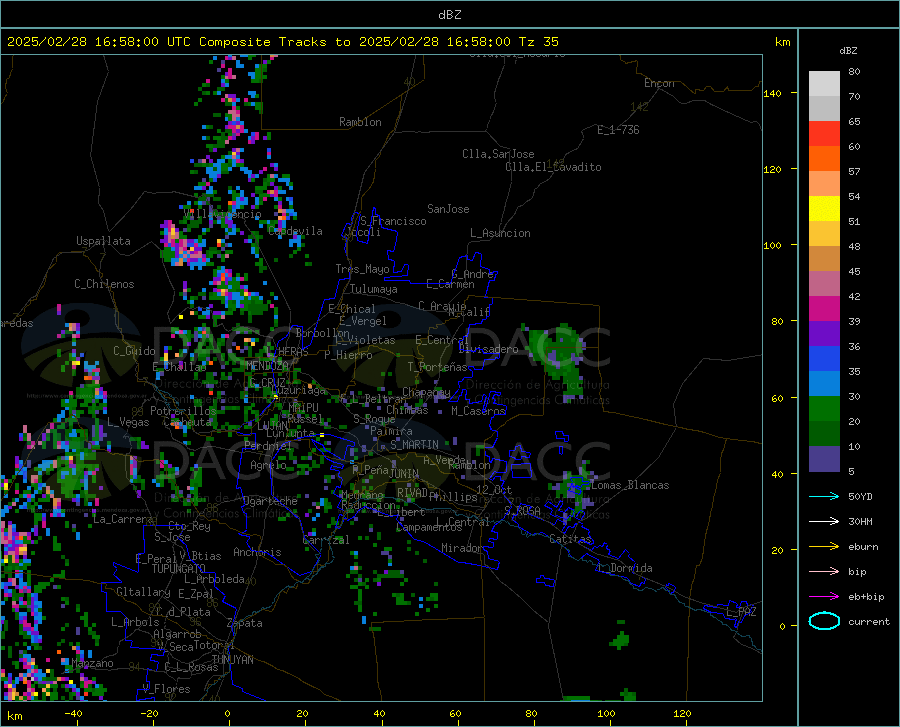Click the '-40' km bottom axis tick
900x727 pixels.
pyautogui.click(x=73, y=714)
